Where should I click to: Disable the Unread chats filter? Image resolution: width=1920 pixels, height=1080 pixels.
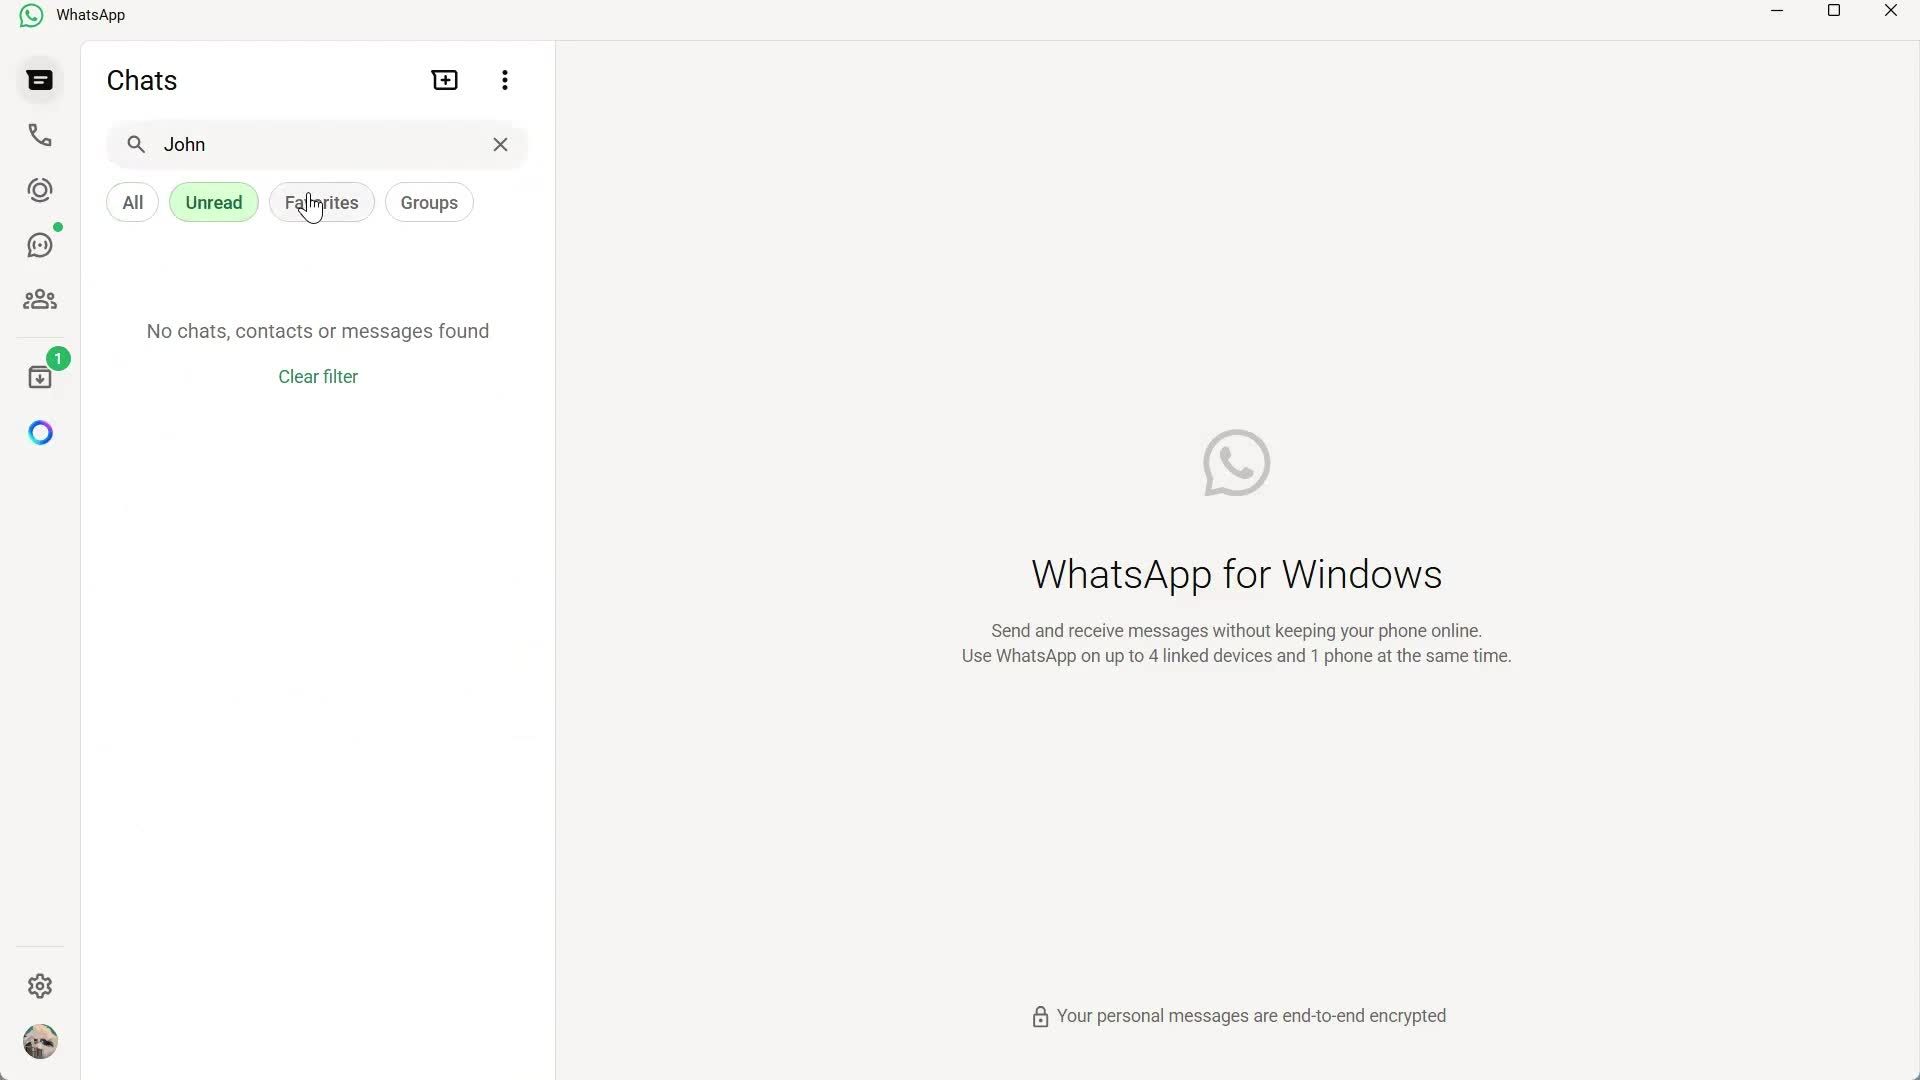(x=213, y=202)
